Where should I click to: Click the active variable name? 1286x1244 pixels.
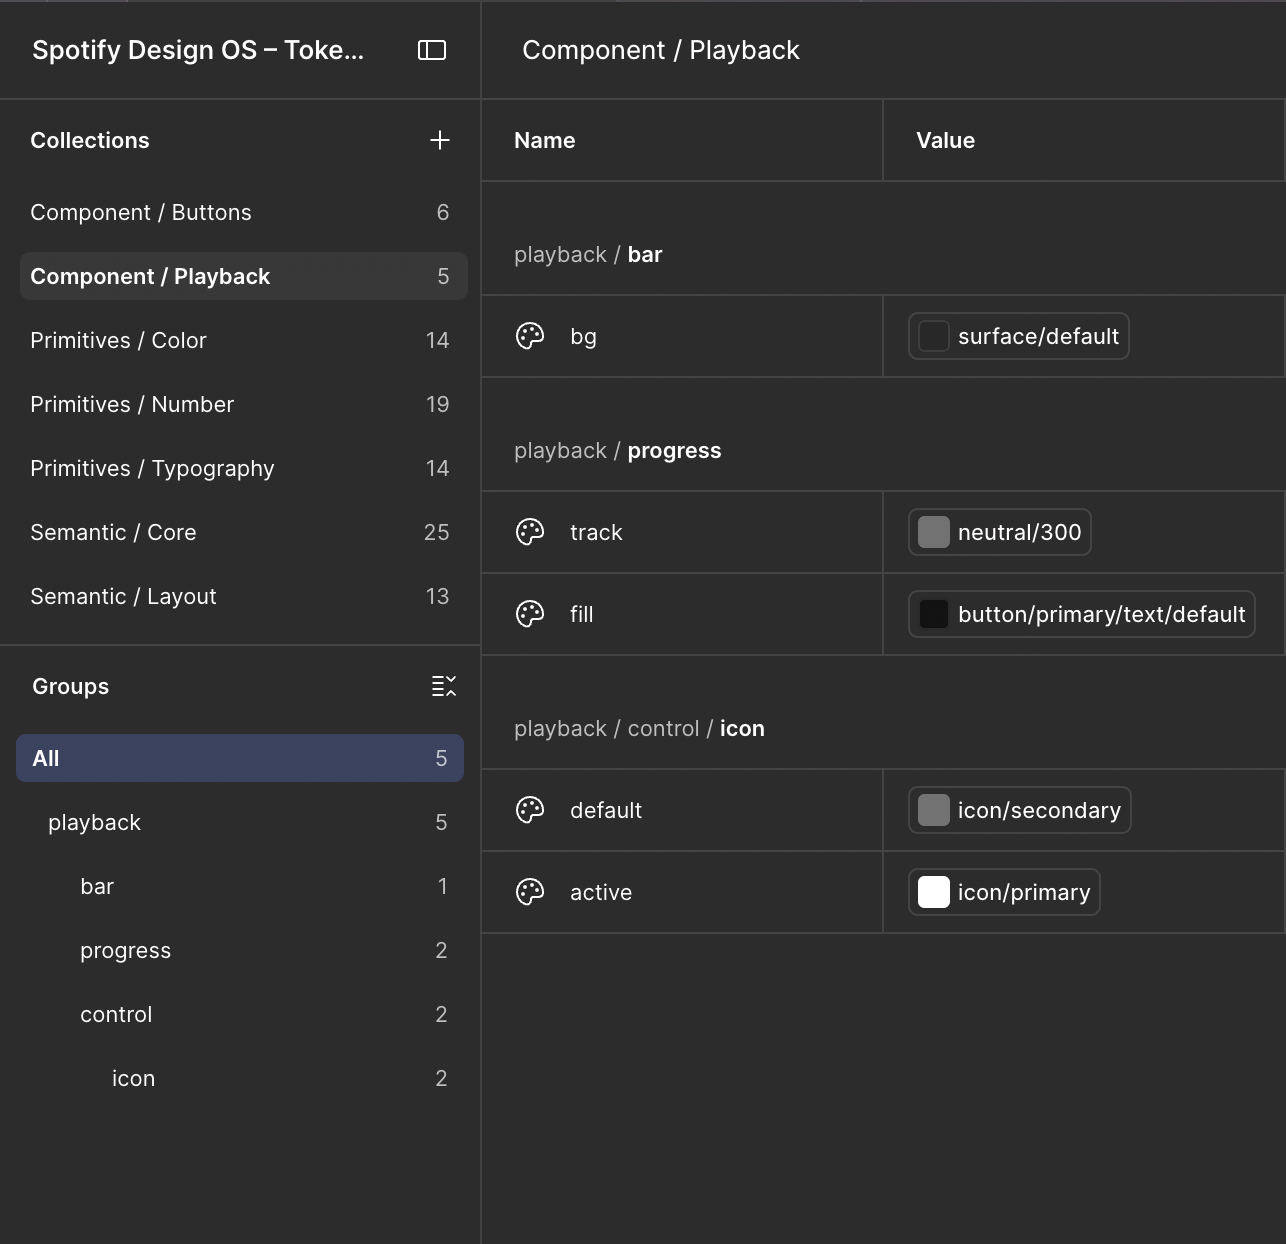pos(601,892)
